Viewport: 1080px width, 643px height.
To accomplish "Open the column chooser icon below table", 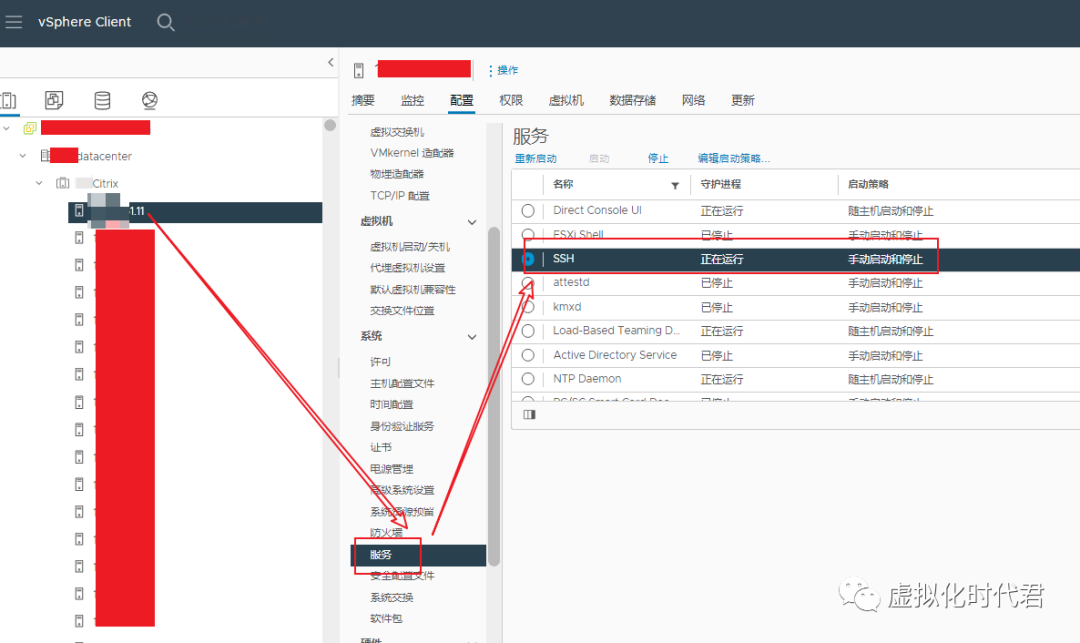I will 529,414.
